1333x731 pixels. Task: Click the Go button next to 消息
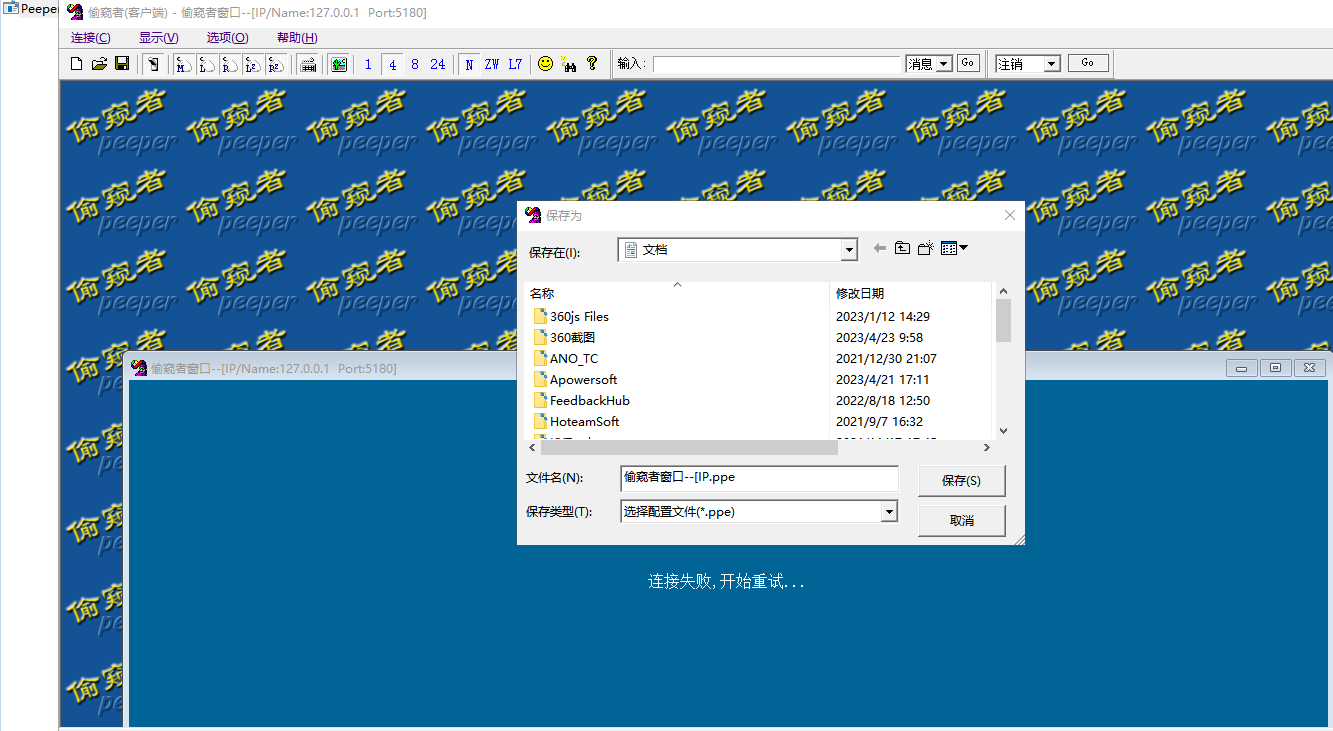pyautogui.click(x=968, y=63)
